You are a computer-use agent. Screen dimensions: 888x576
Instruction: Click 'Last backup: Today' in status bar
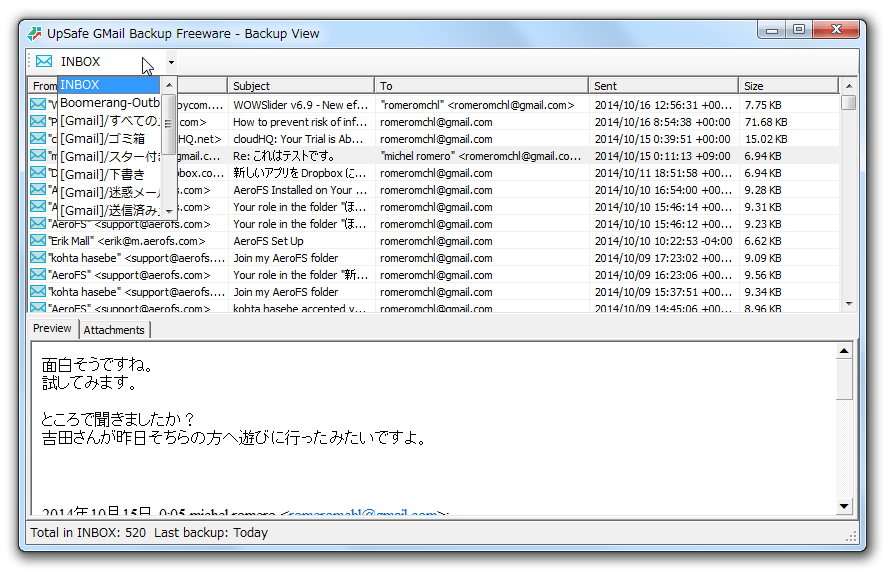[x=211, y=532]
